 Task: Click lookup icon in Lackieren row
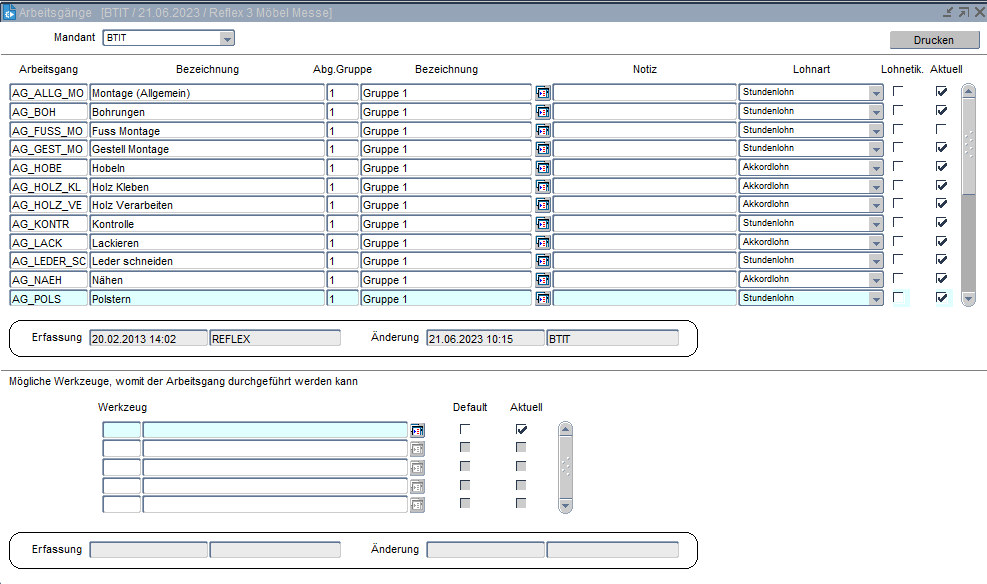click(542, 243)
